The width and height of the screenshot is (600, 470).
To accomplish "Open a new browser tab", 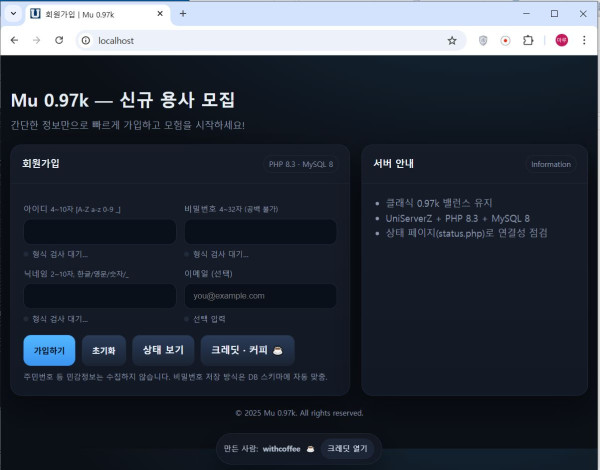I will (x=182, y=14).
